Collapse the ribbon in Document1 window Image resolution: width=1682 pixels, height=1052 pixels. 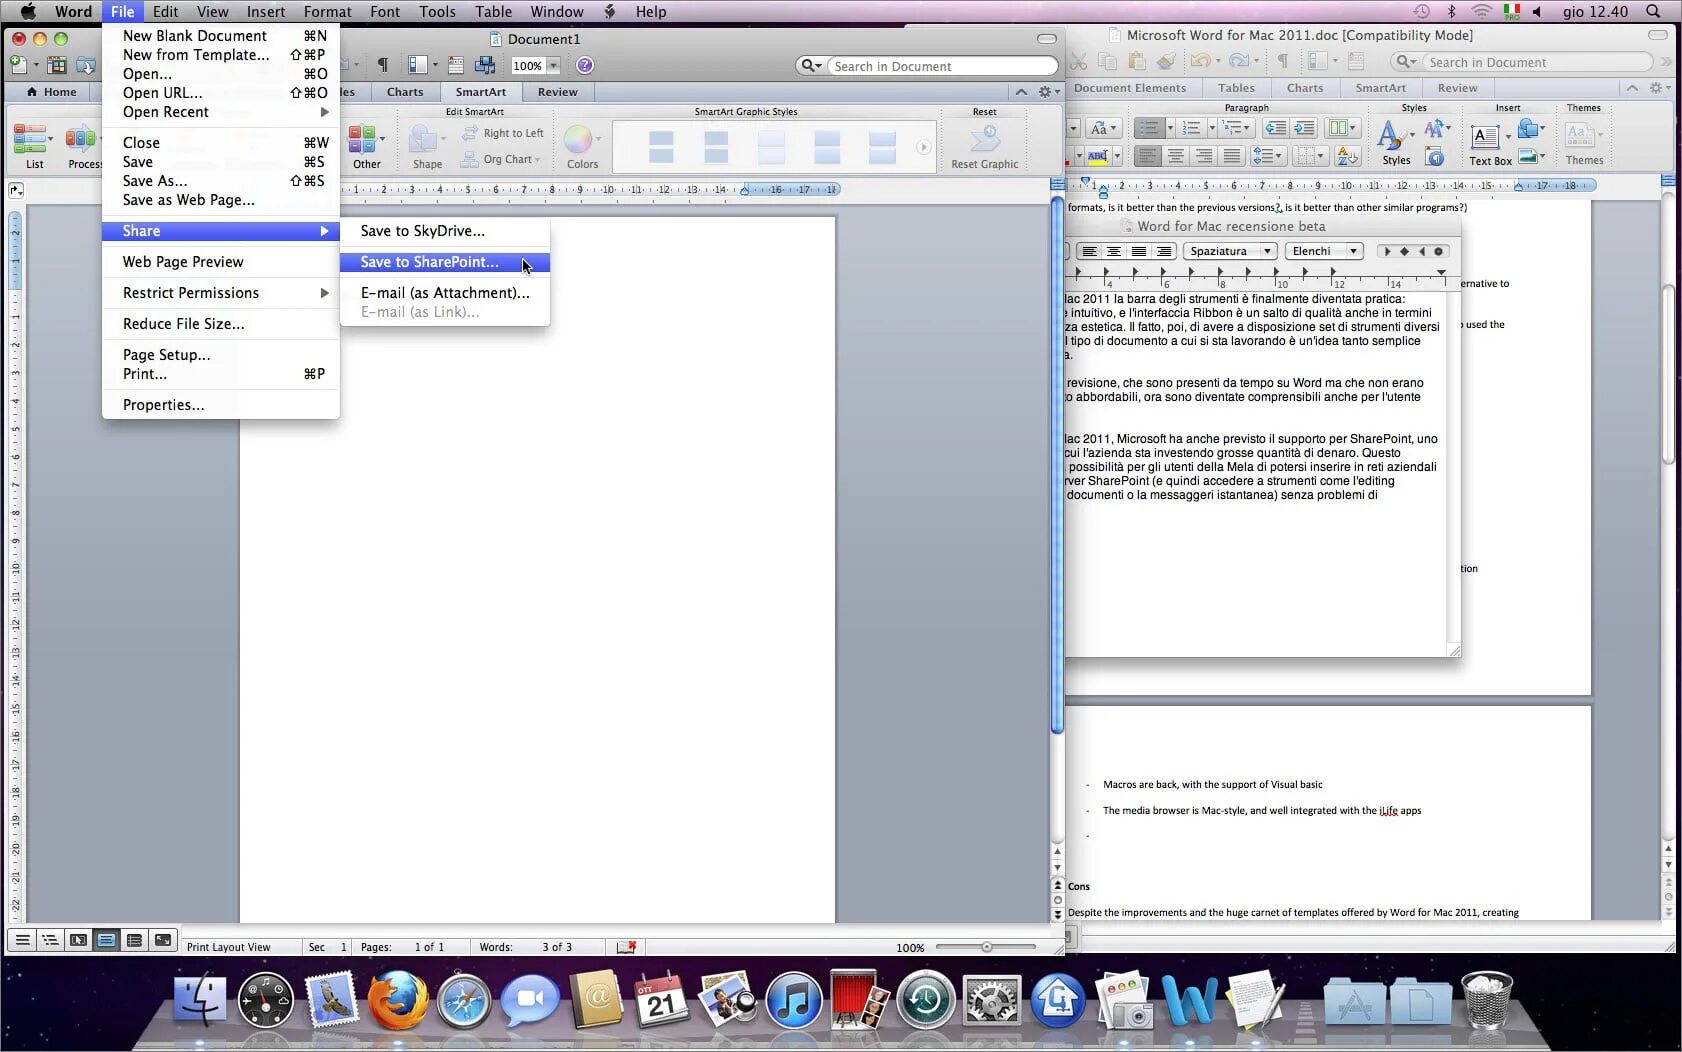(1021, 92)
